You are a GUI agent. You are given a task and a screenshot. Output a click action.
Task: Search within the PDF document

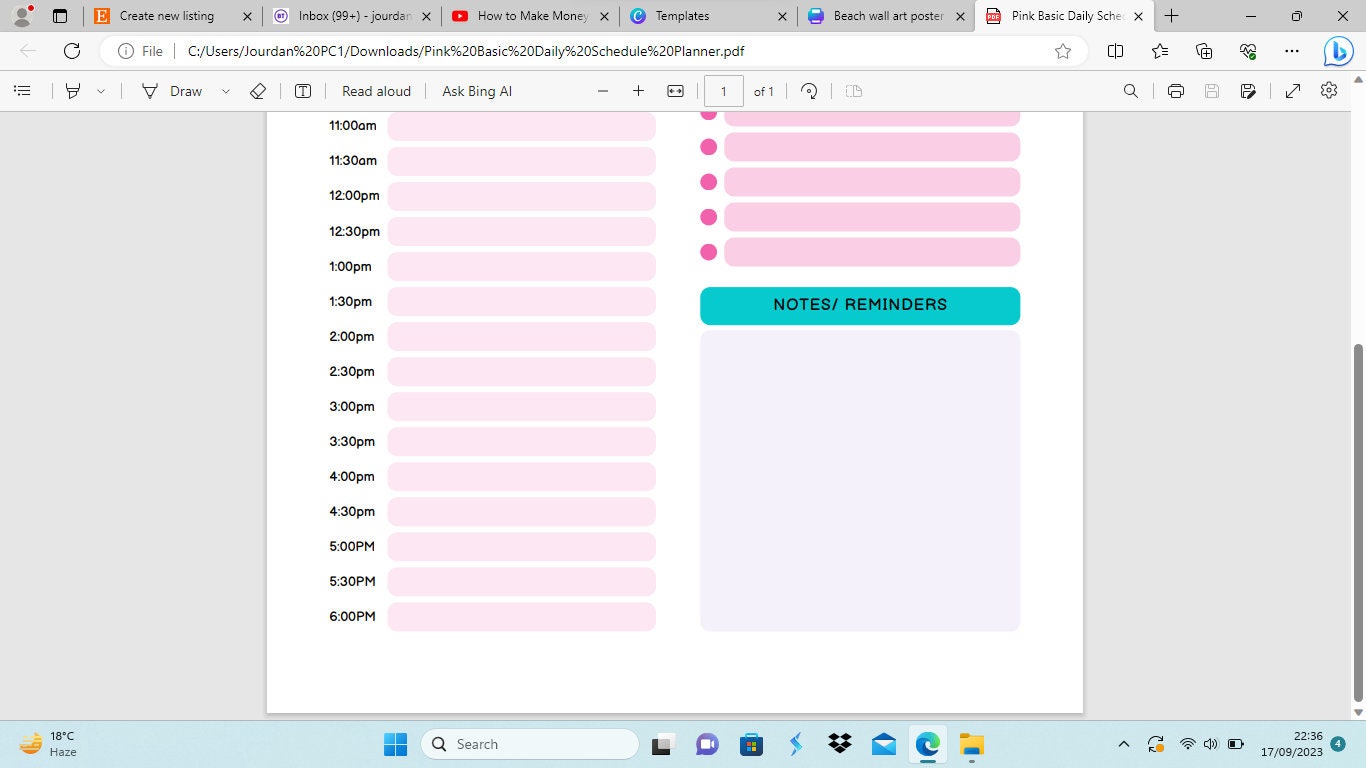pyautogui.click(x=1130, y=91)
